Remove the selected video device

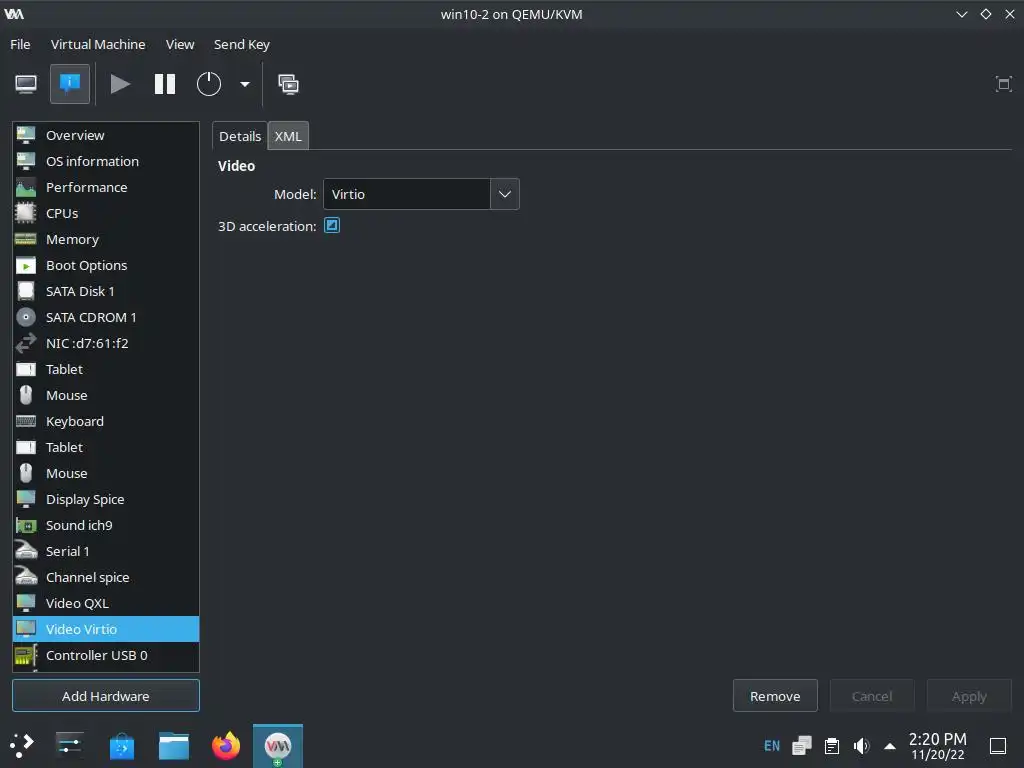click(x=775, y=696)
